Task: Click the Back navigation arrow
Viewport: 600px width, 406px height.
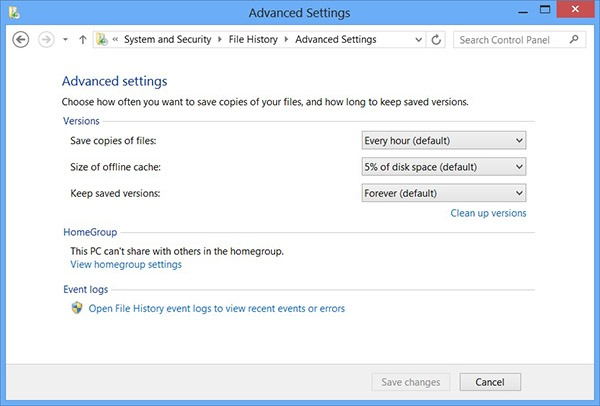Action: [21, 40]
